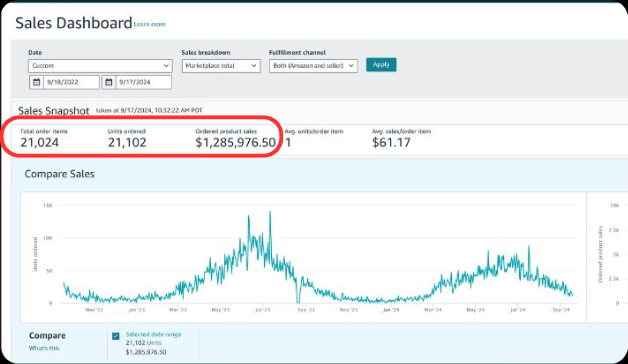Click the Units ordered y-axis label
This screenshot has height=364, width=628.
(x=35, y=254)
